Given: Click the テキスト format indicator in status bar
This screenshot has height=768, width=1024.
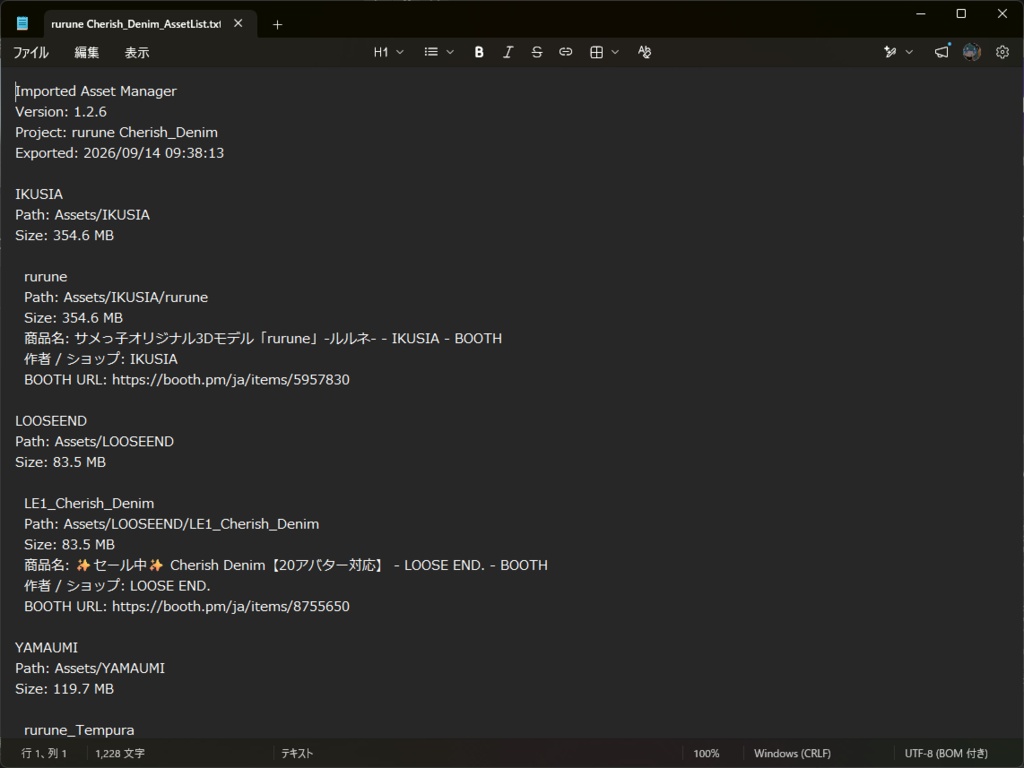Looking at the screenshot, I should tap(297, 754).
